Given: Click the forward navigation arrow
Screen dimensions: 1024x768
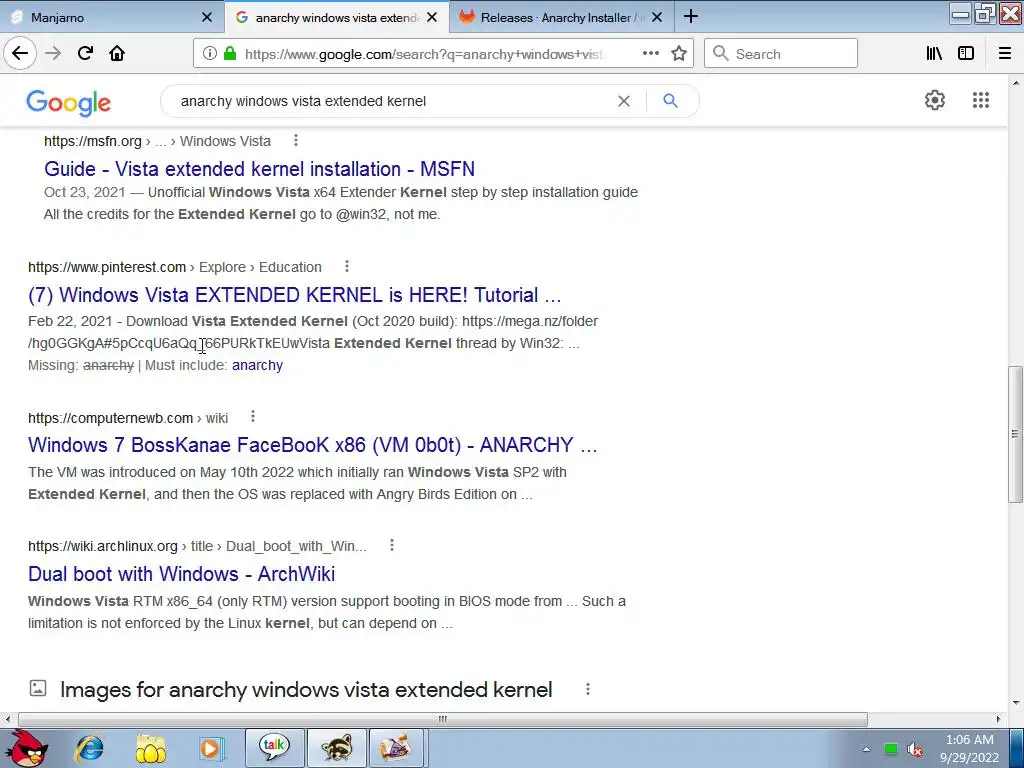Looking at the screenshot, I should [x=53, y=54].
